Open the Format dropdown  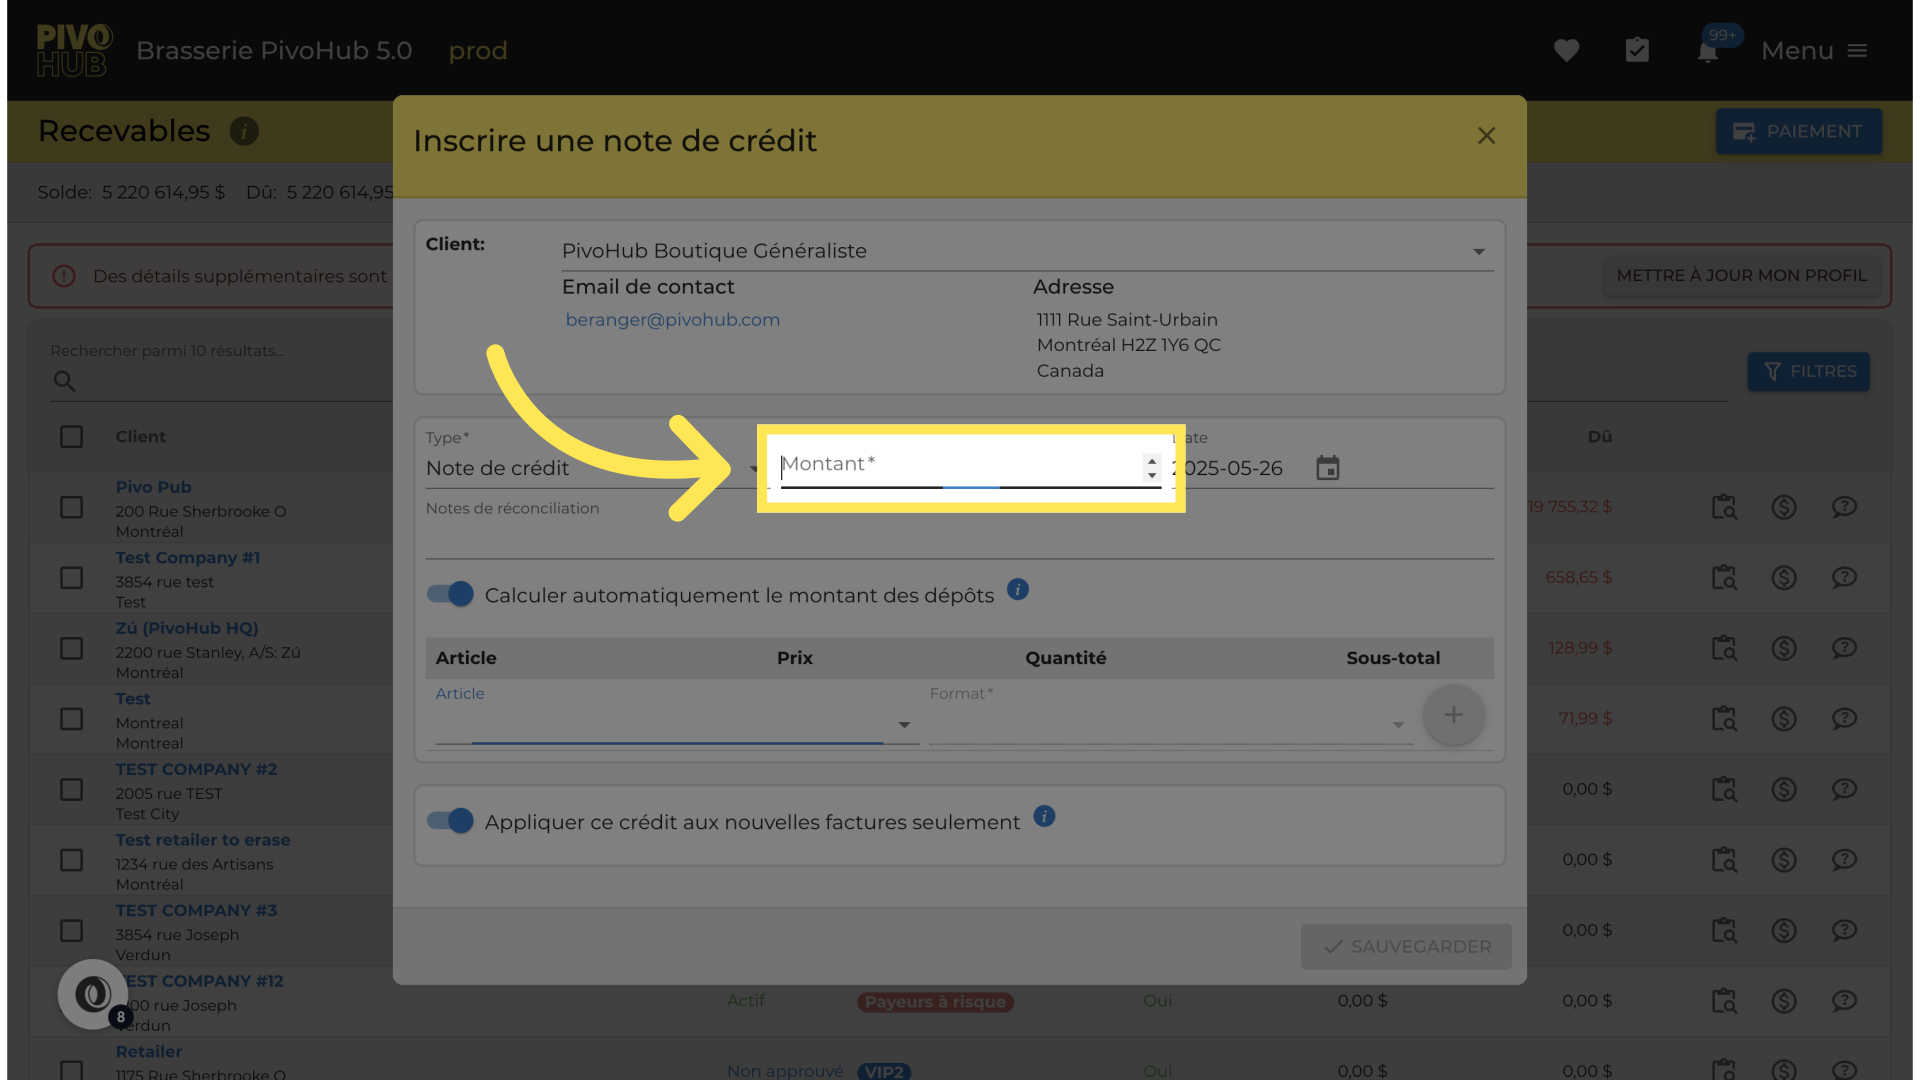tap(1398, 725)
